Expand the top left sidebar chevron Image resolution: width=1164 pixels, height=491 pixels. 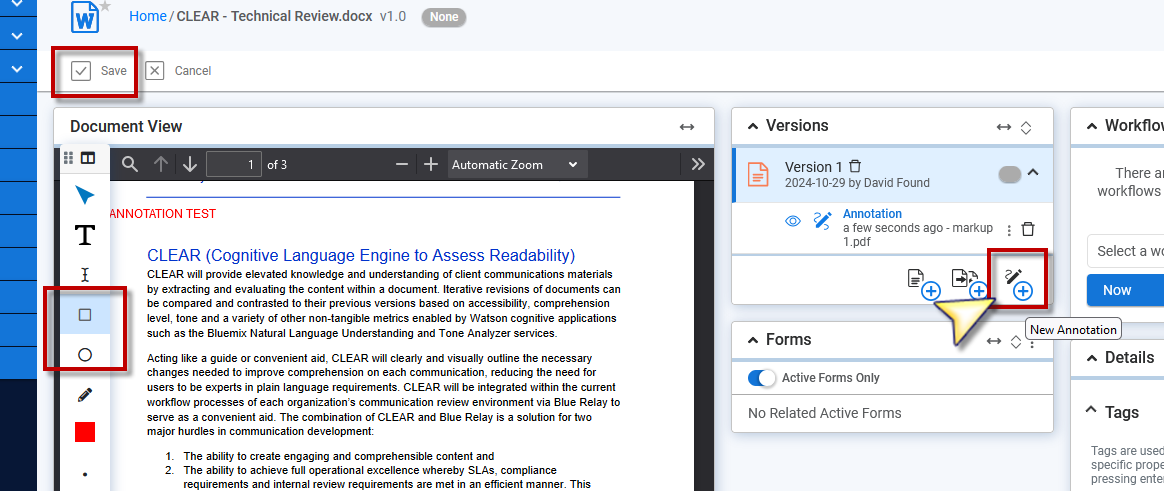pos(19,4)
